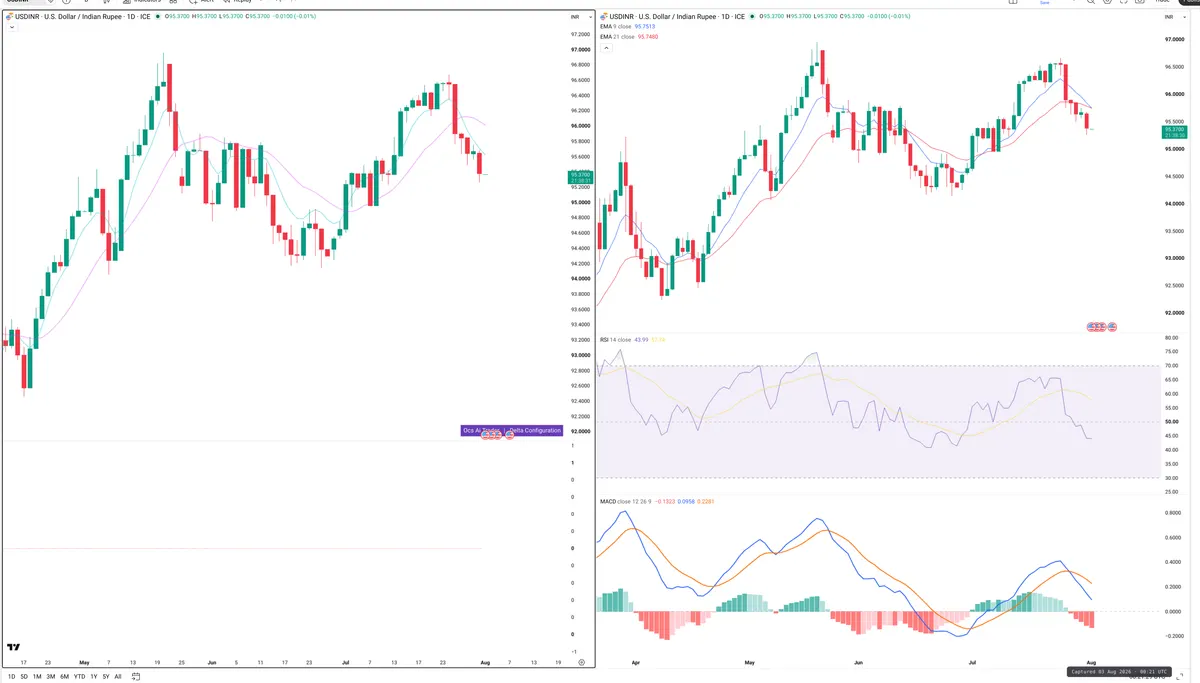Select the RSI 14 close legend
Image resolution: width=1200 pixels, height=683 pixels.
(615, 339)
